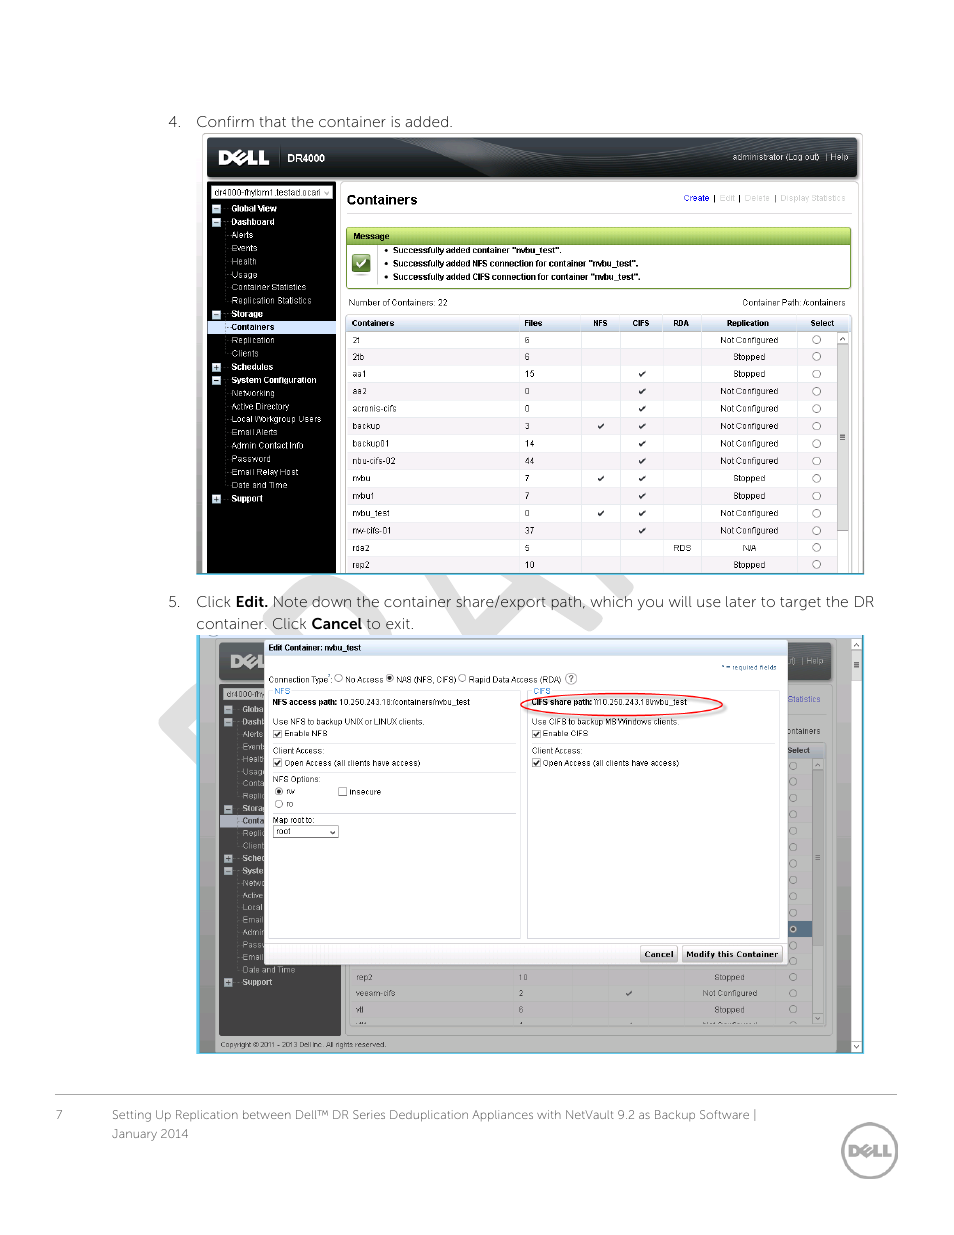Sort by the Replication column header

click(748, 323)
